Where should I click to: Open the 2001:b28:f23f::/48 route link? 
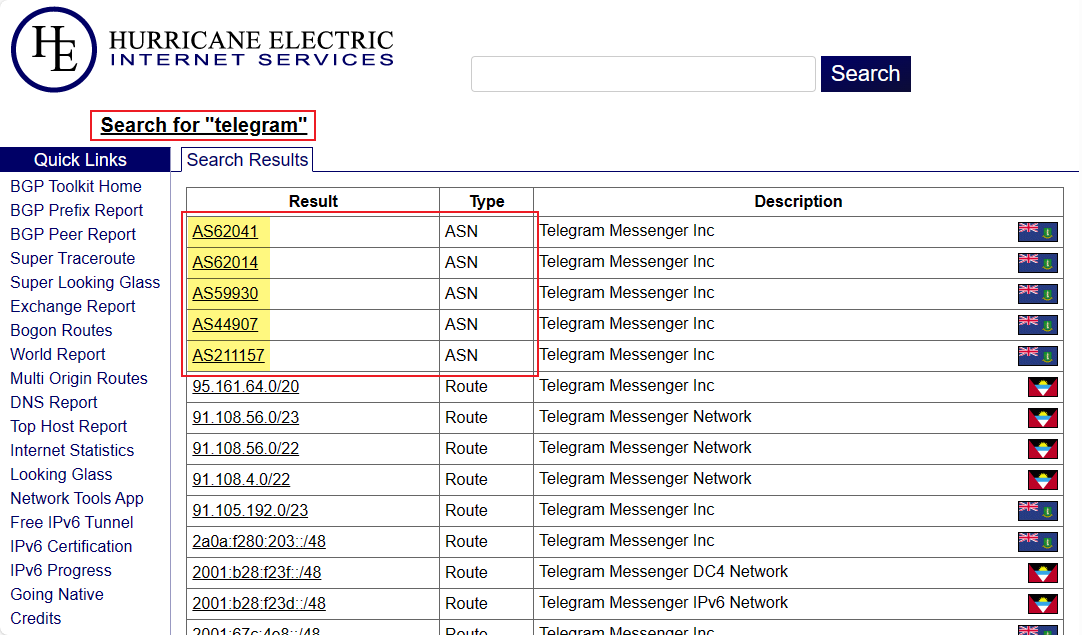click(256, 573)
